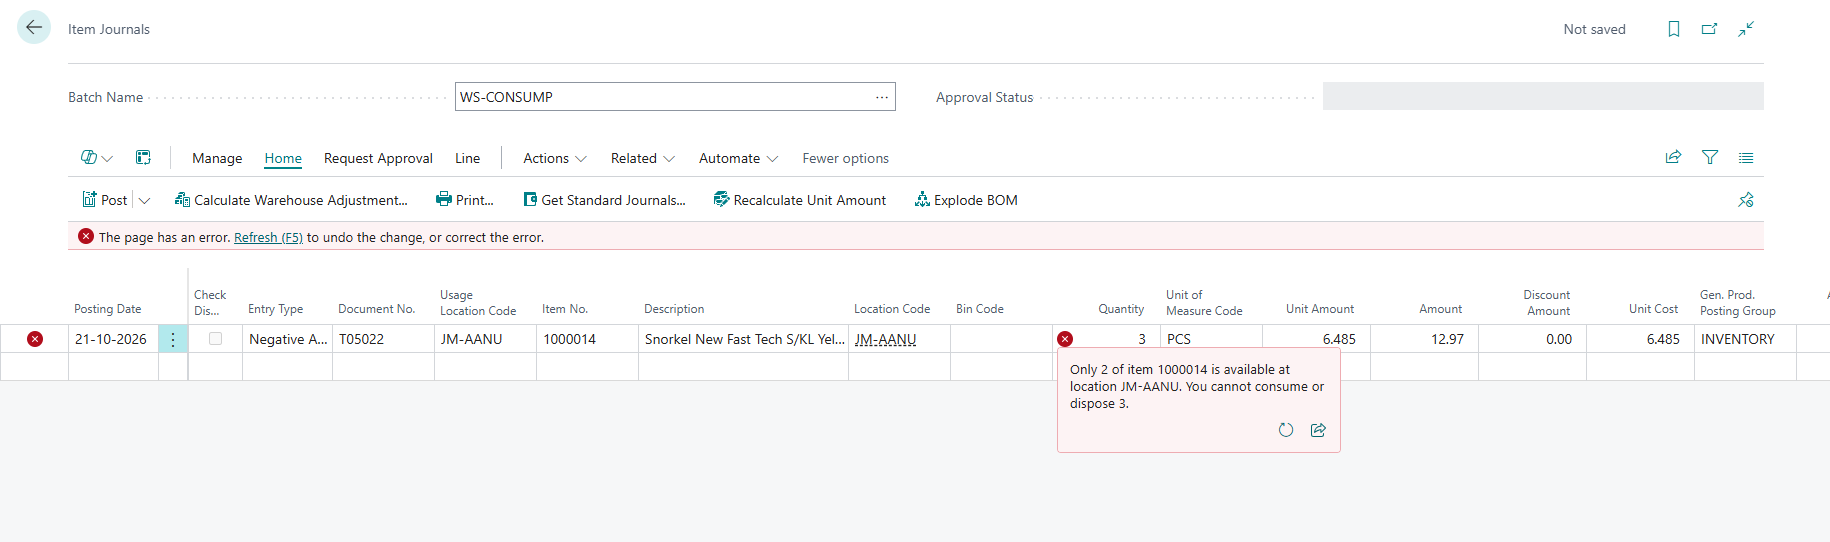This screenshot has width=1830, height=542.
Task: Open the Copilot dropdown icon
Action: [97, 158]
